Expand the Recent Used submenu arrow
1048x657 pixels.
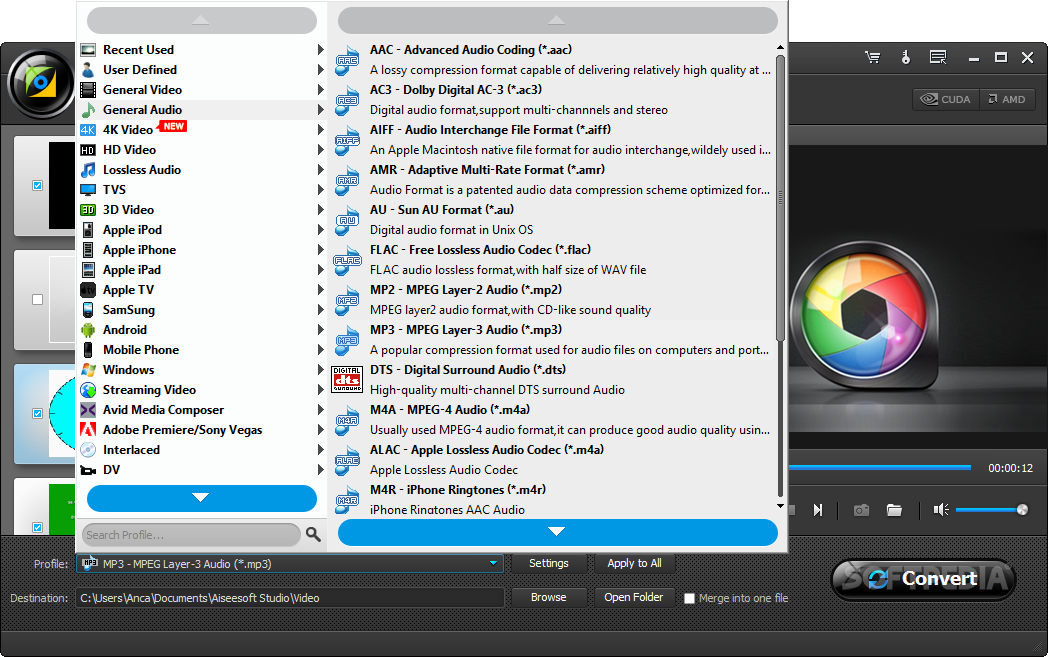click(x=321, y=49)
